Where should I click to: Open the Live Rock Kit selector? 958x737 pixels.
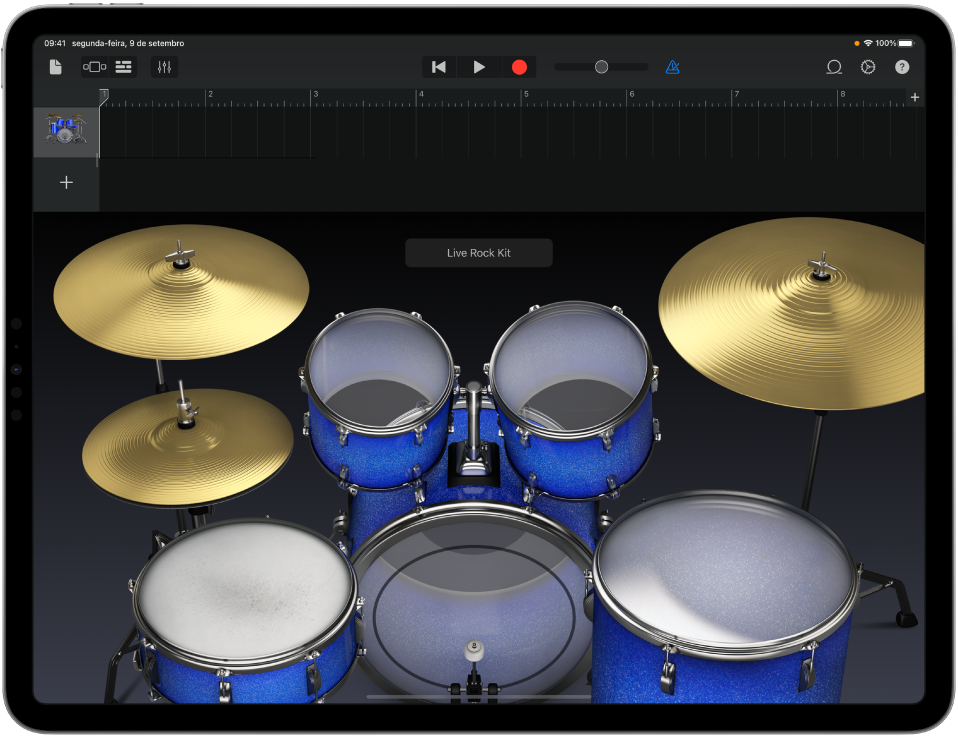[x=478, y=253]
